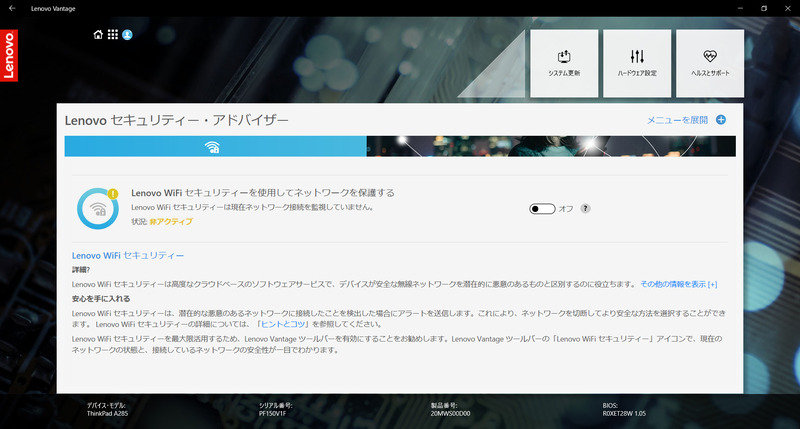This screenshot has height=429, width=800.
Task: Open the システム更新 tile
Action: click(x=564, y=63)
